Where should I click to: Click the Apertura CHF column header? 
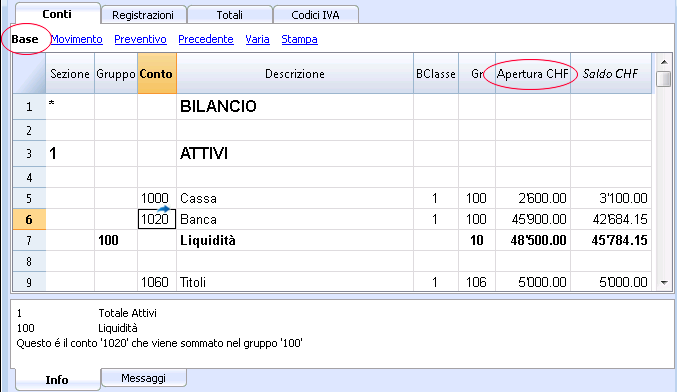[x=533, y=73]
